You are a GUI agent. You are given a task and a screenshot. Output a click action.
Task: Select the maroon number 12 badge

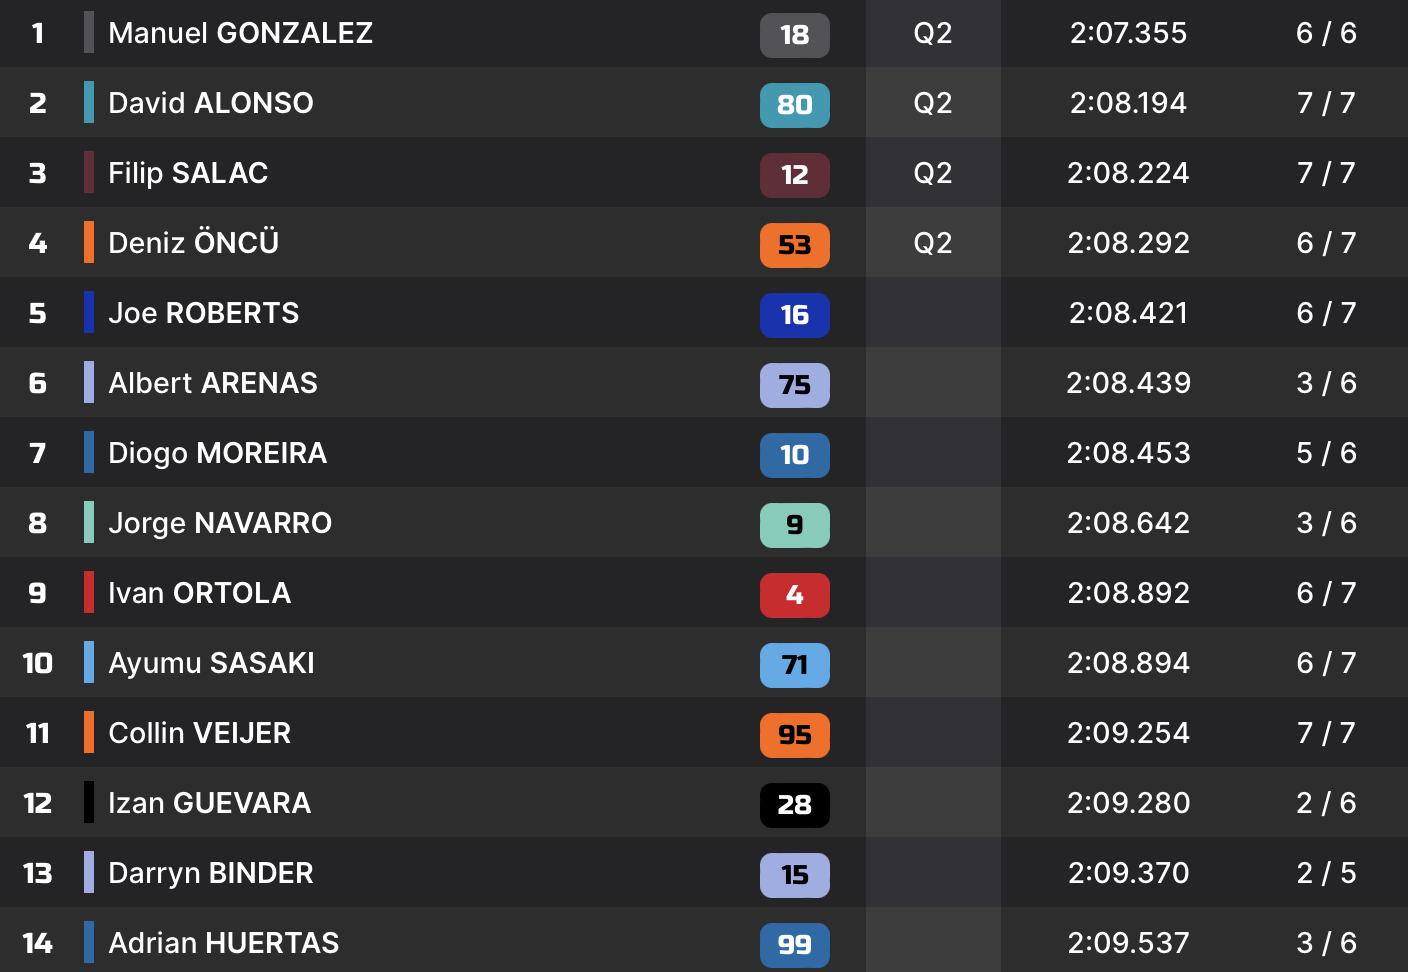coord(794,175)
